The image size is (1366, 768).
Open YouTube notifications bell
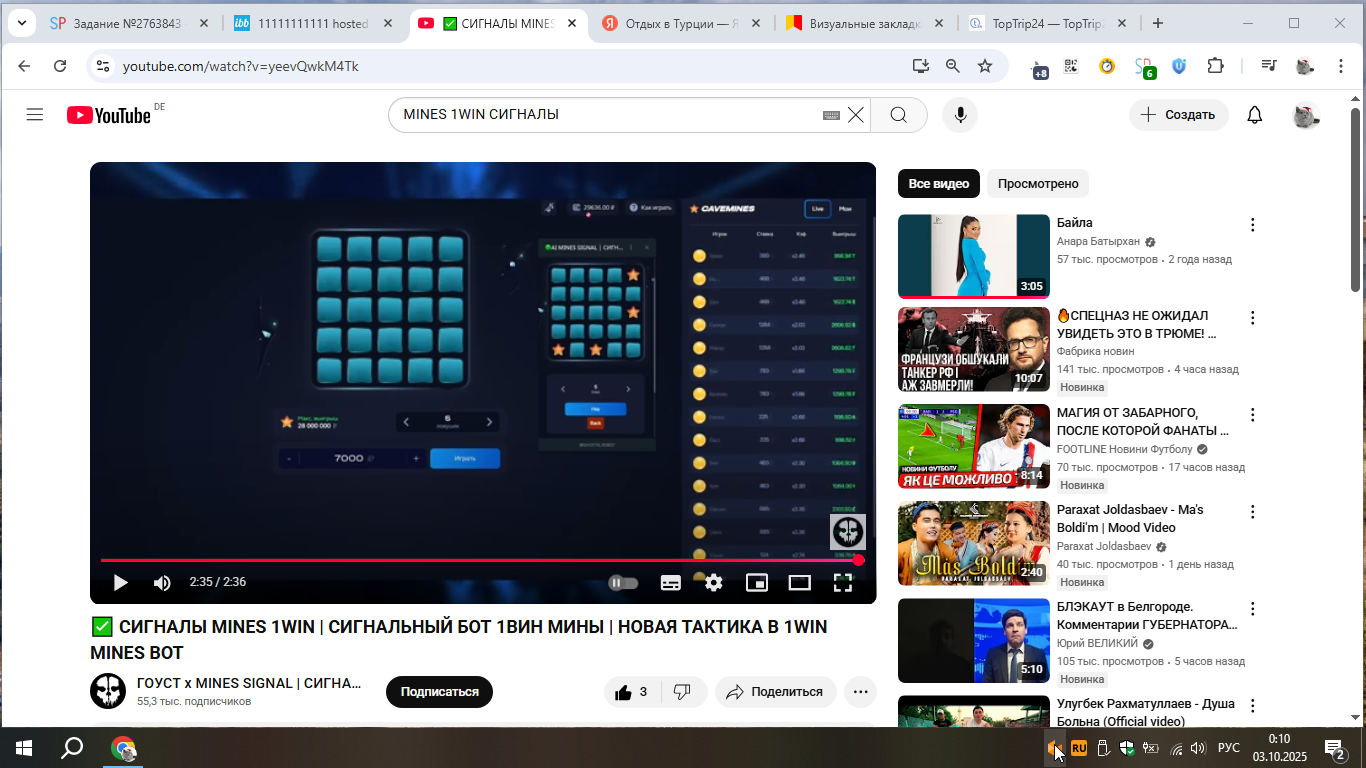tap(1255, 115)
